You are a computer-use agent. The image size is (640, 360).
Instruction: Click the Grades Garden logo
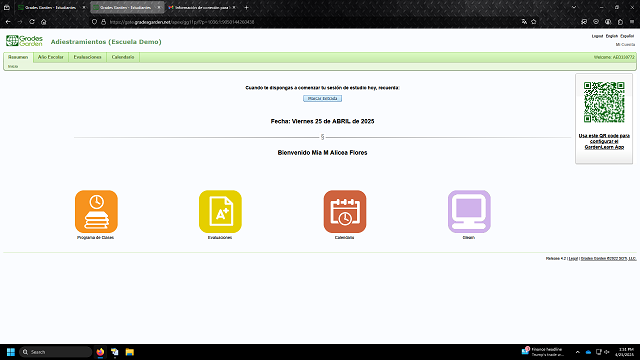(x=24, y=41)
